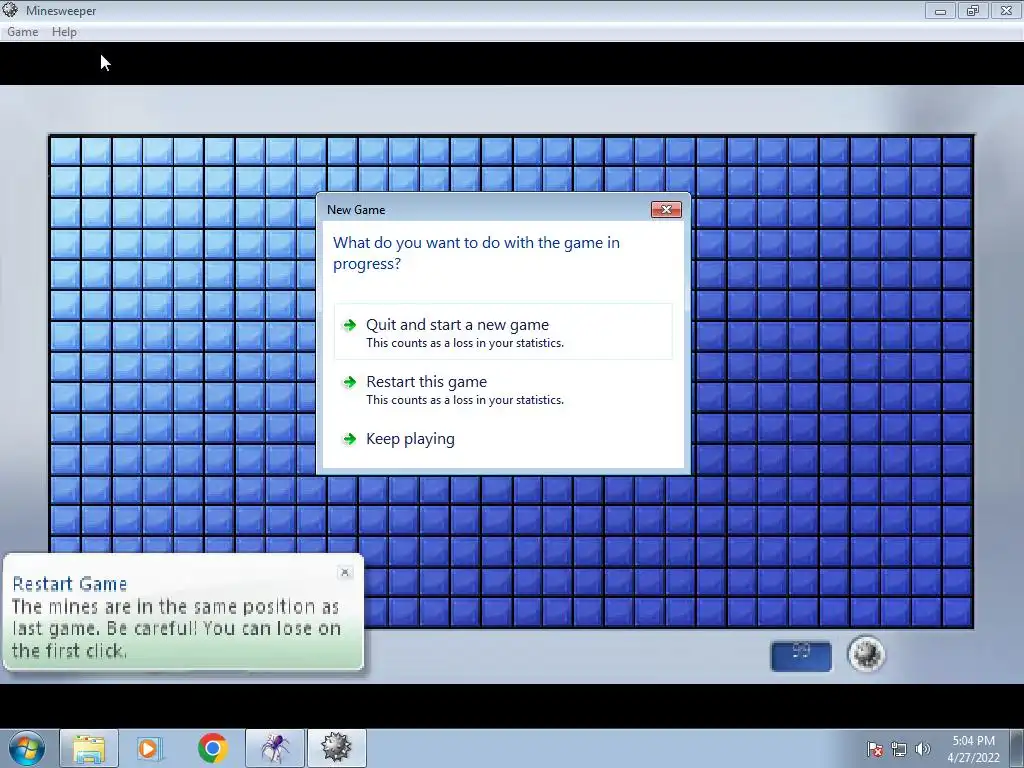Restore down the Minesweeper window
Image resolution: width=1024 pixels, height=768 pixels.
tap(973, 10)
